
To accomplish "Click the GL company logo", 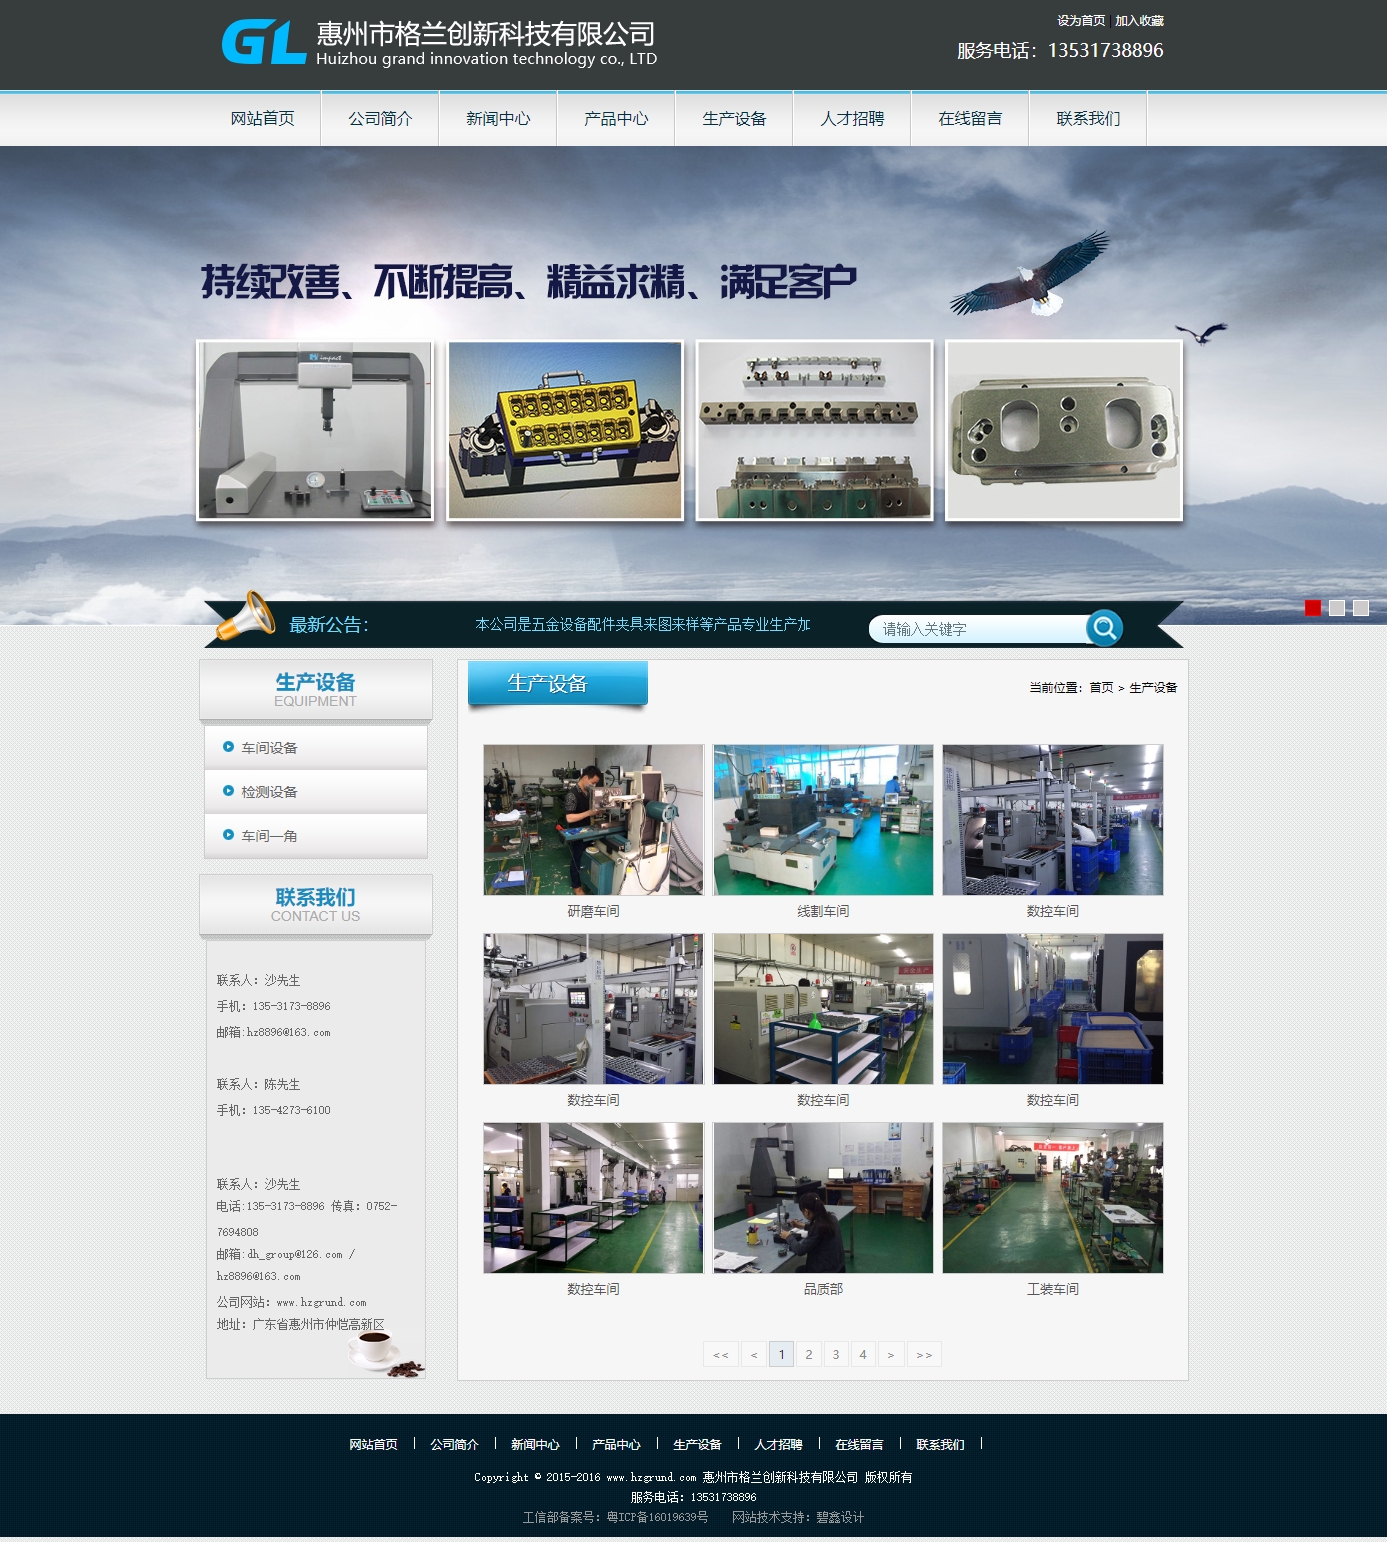I will pos(263,43).
